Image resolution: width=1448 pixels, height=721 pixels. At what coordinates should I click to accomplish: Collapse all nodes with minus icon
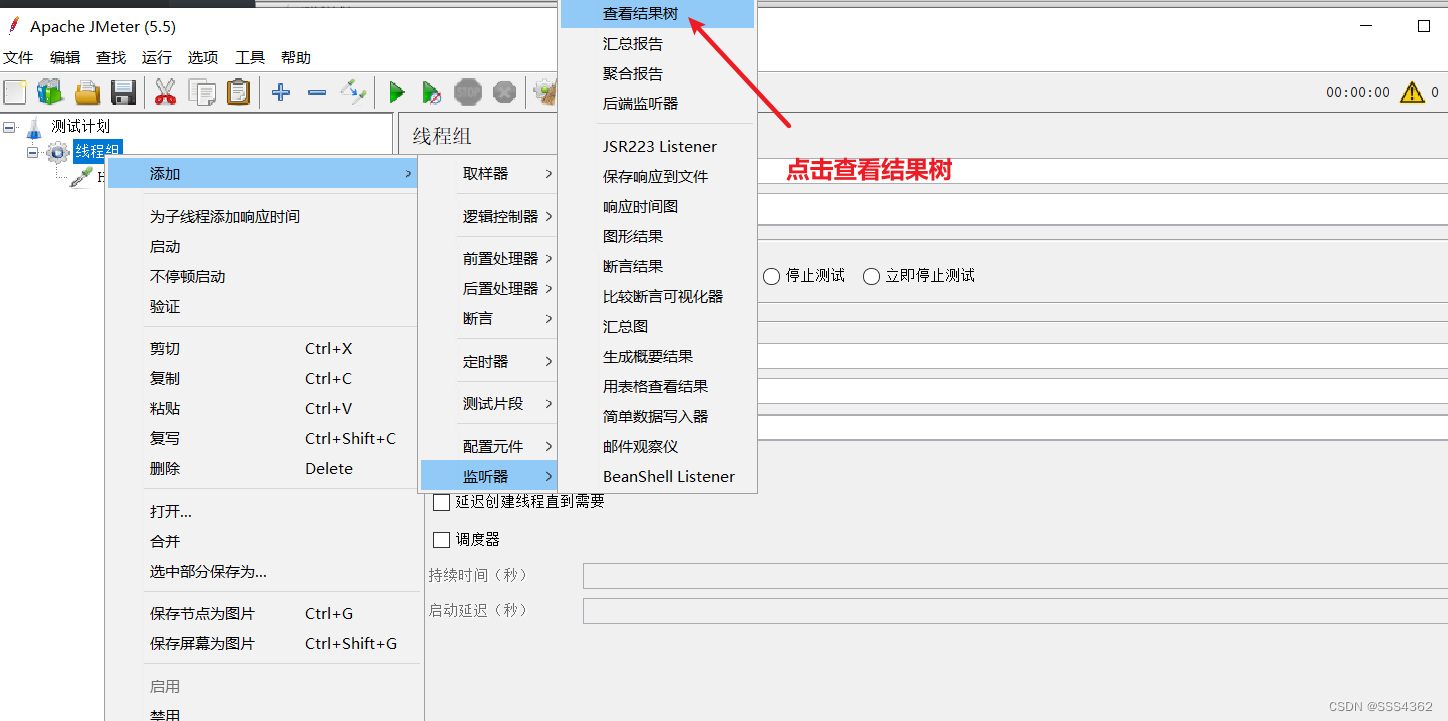[317, 93]
